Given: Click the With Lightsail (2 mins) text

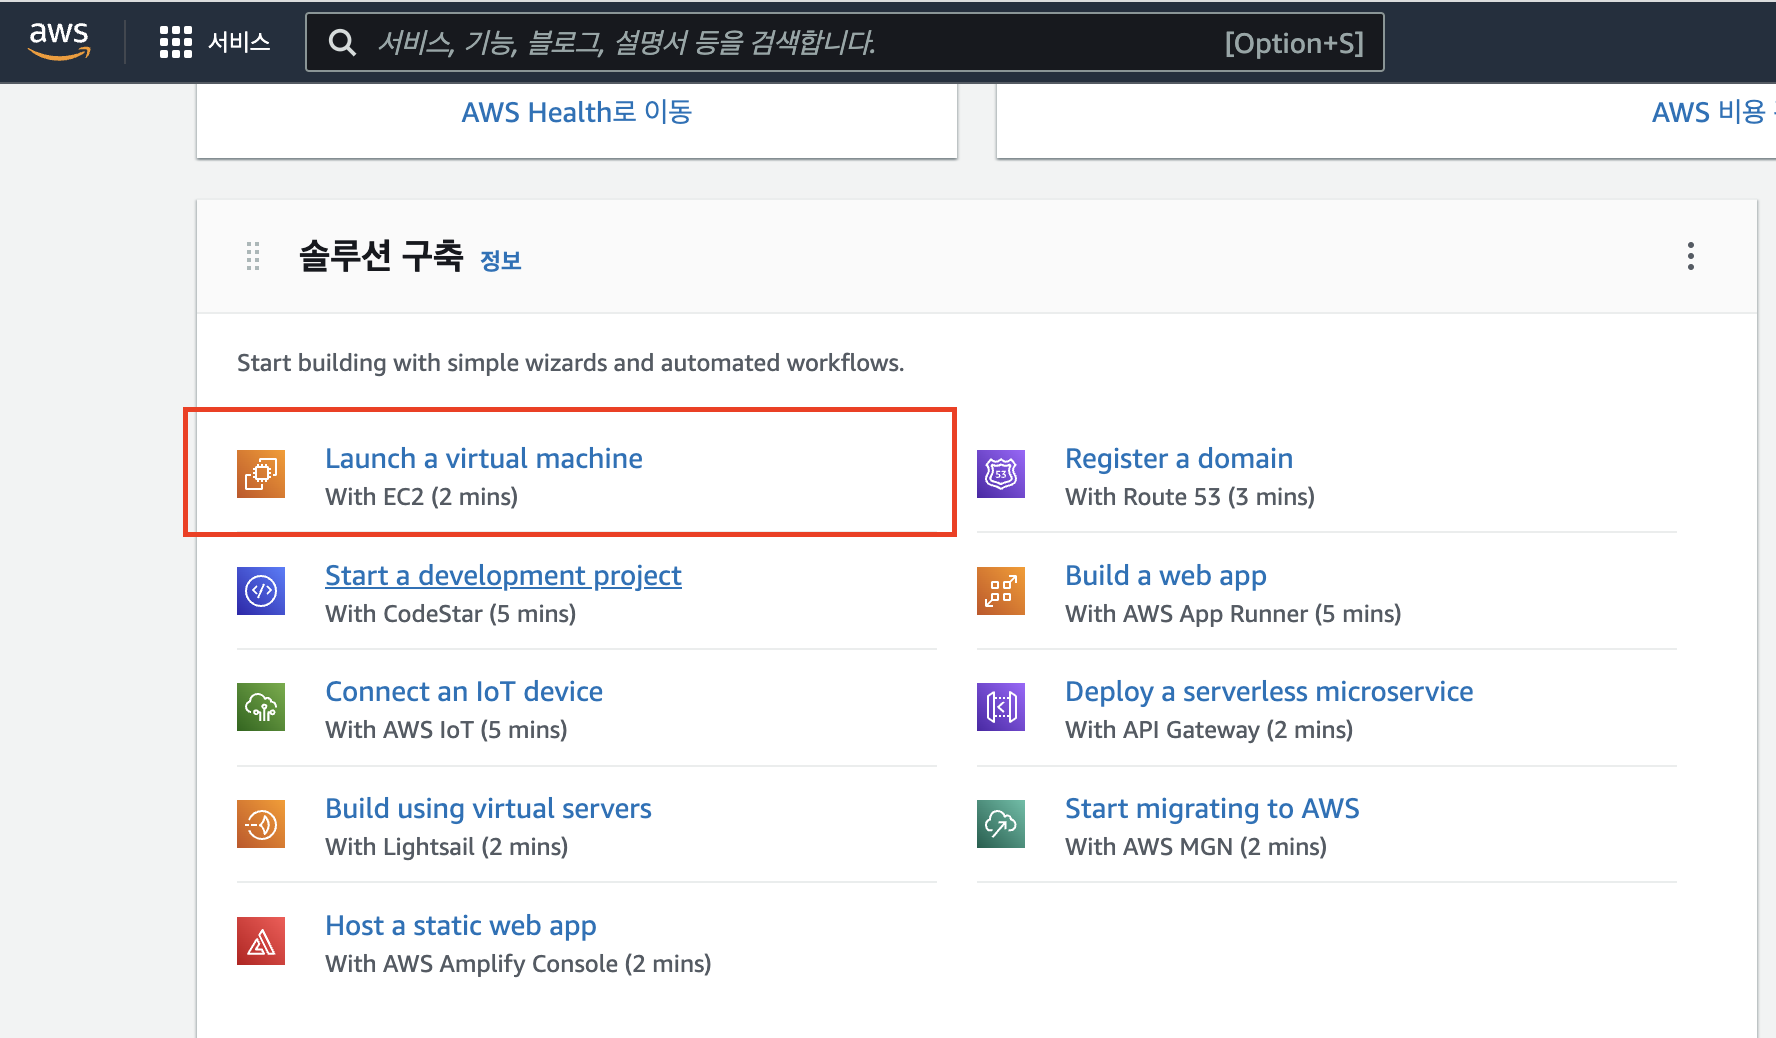Looking at the screenshot, I should [x=447, y=847].
